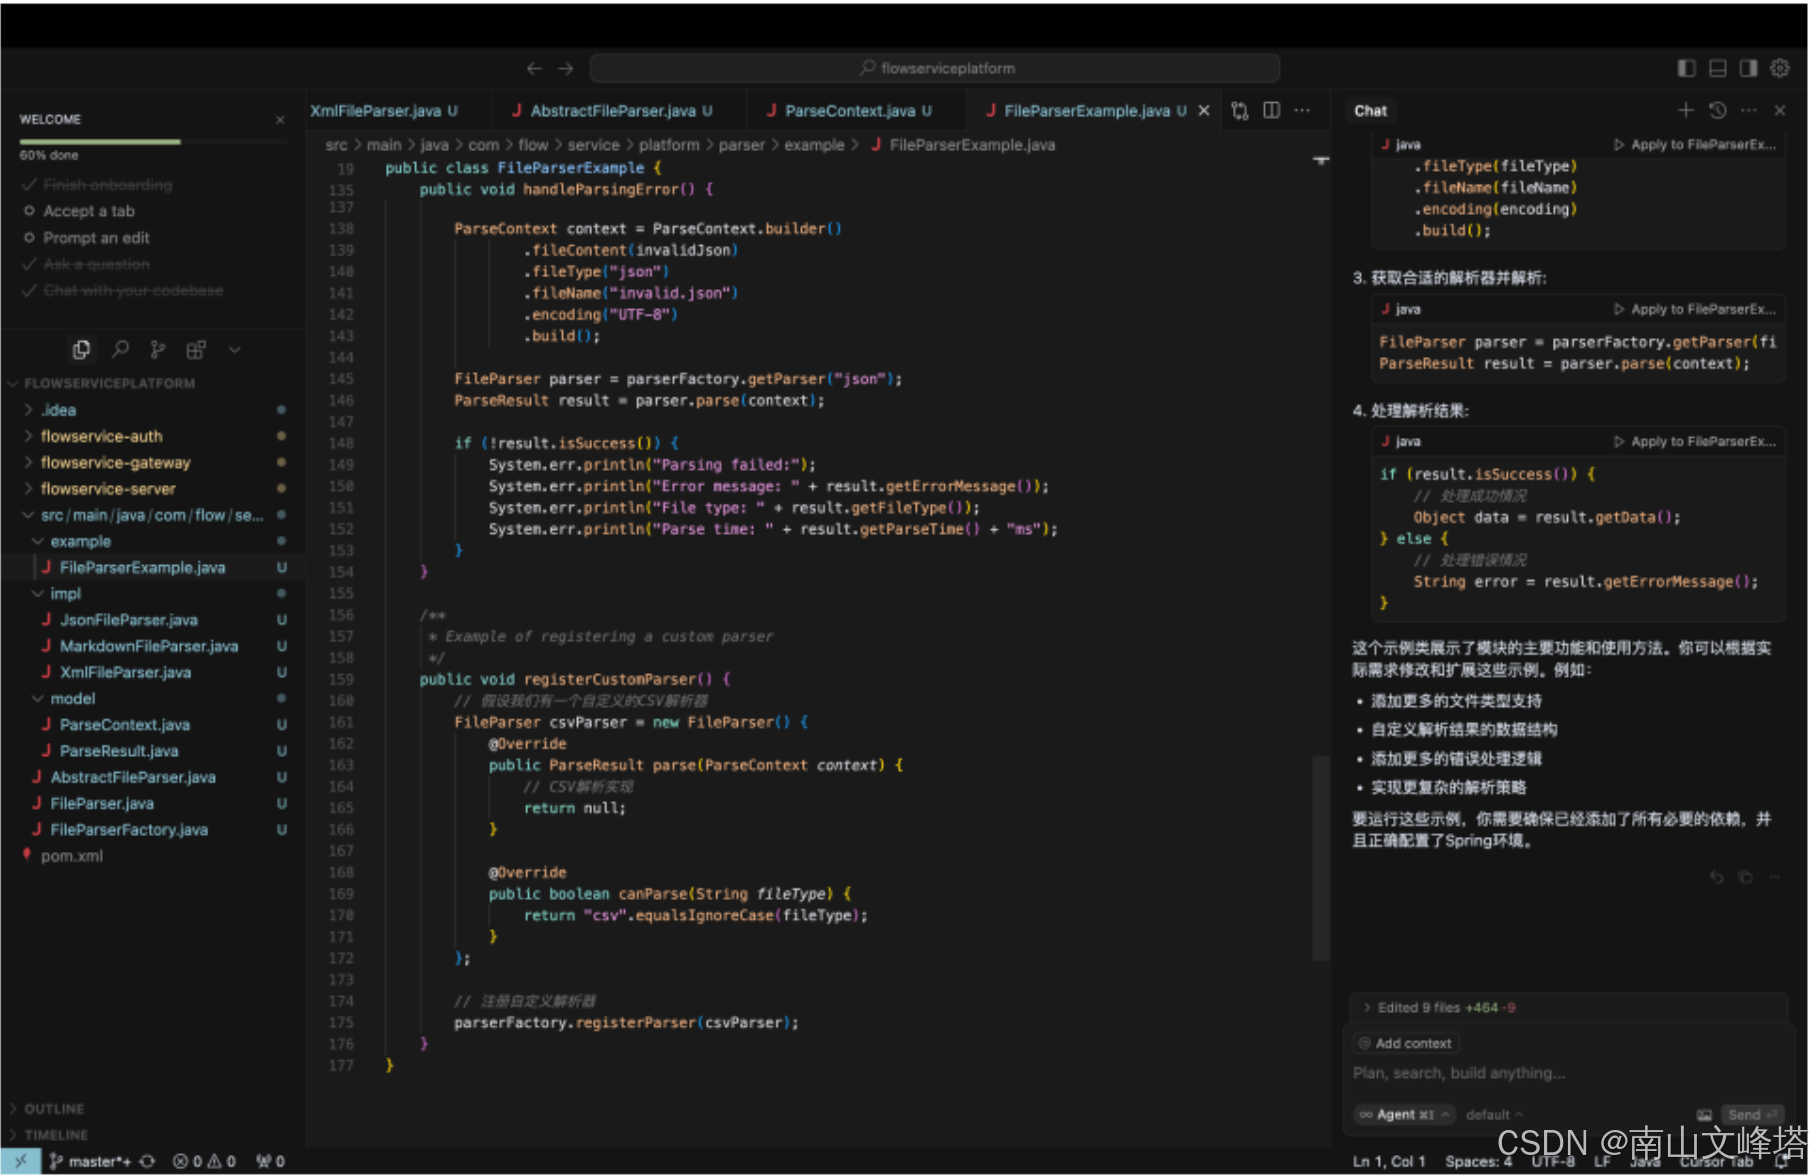The image size is (1813, 1176).
Task: Split the editor right
Action: tap(1272, 111)
